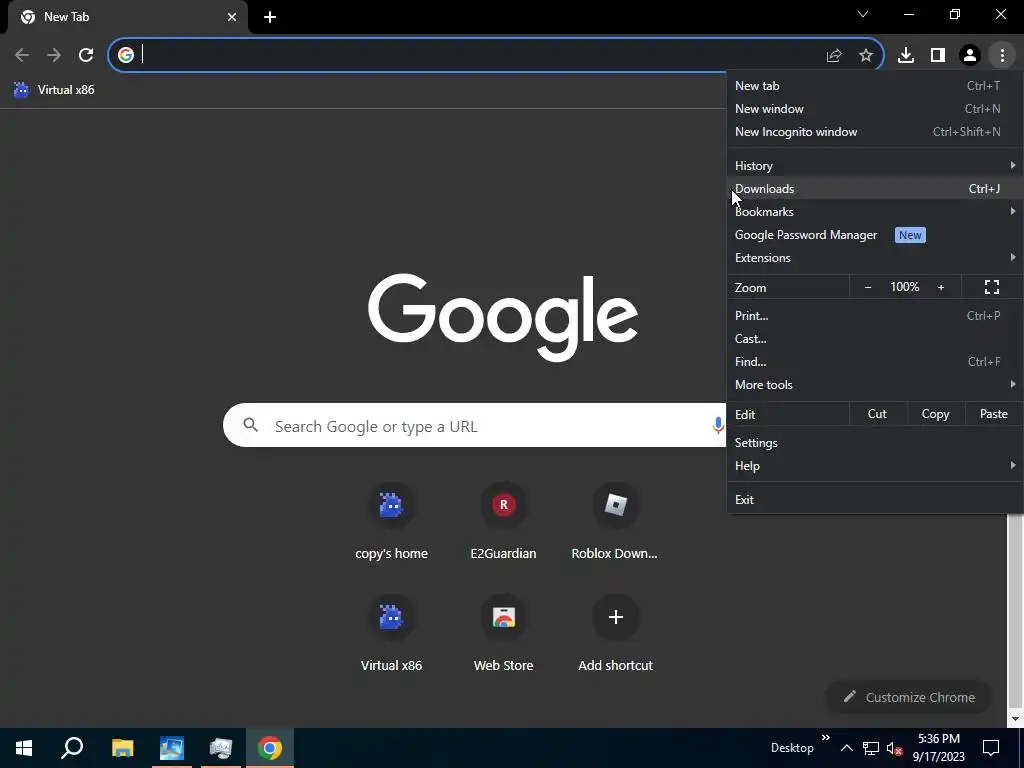Screen dimensions: 1024x768
Task: Open Google Password Manager
Action: tap(875, 235)
